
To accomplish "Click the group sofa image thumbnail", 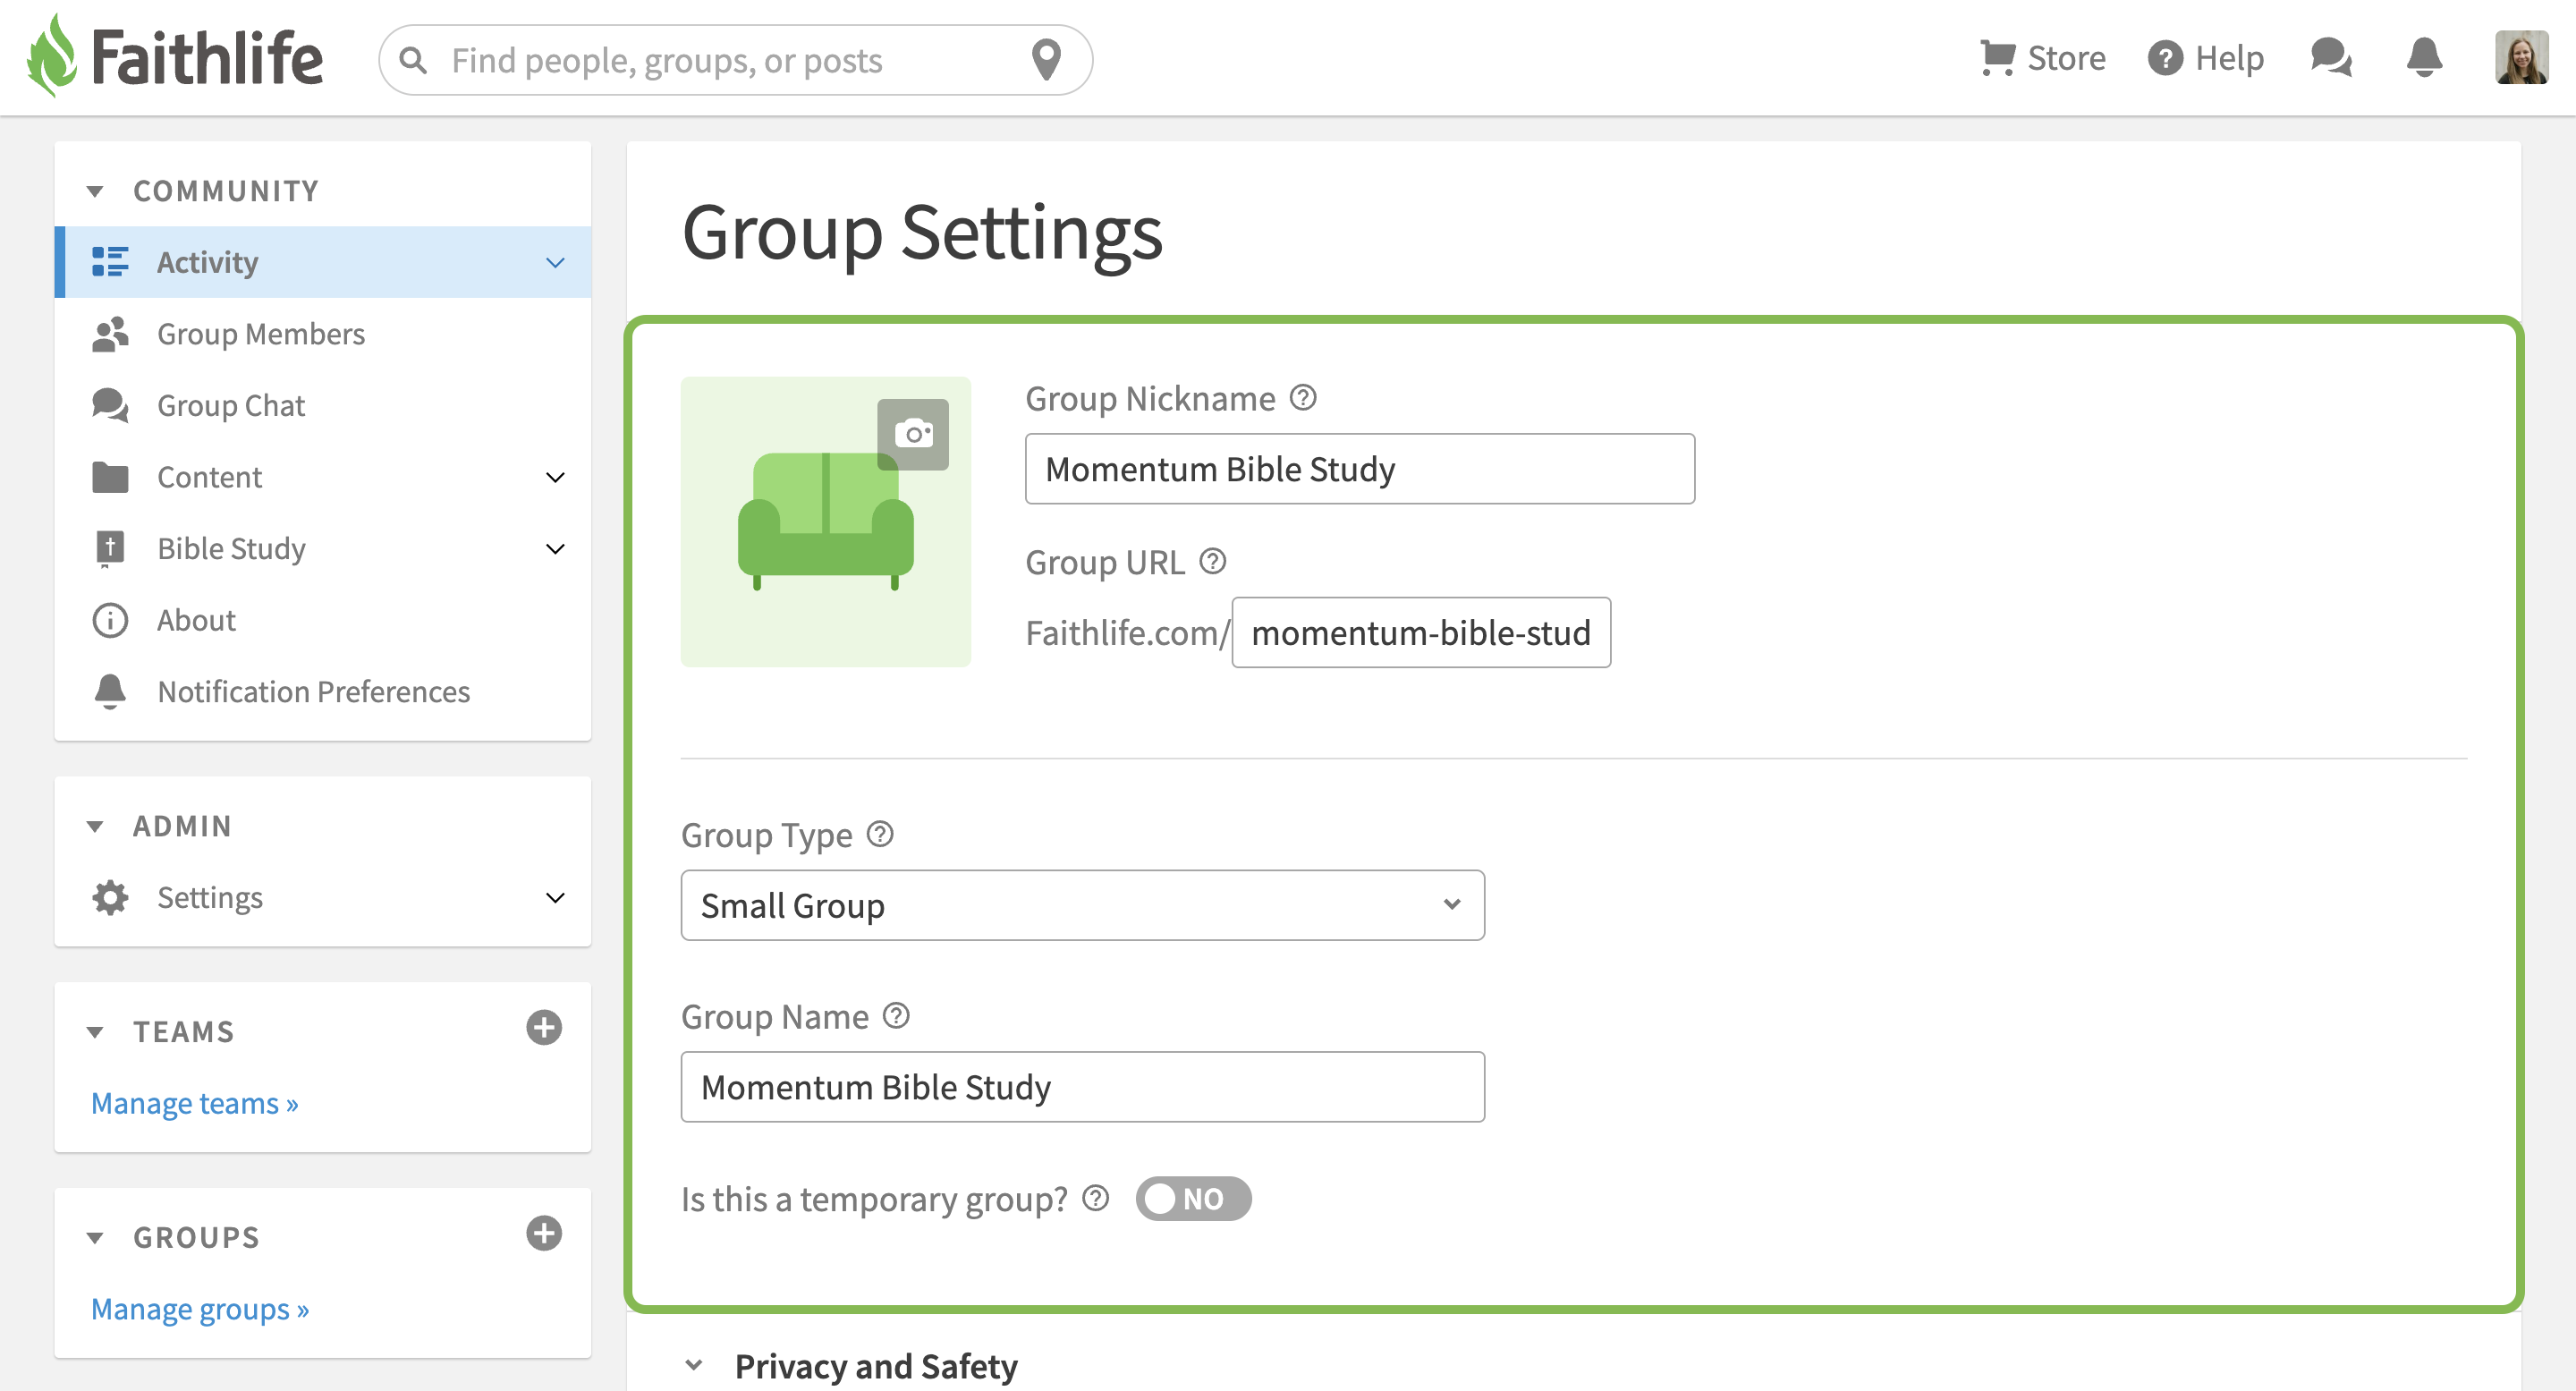I will 825,521.
